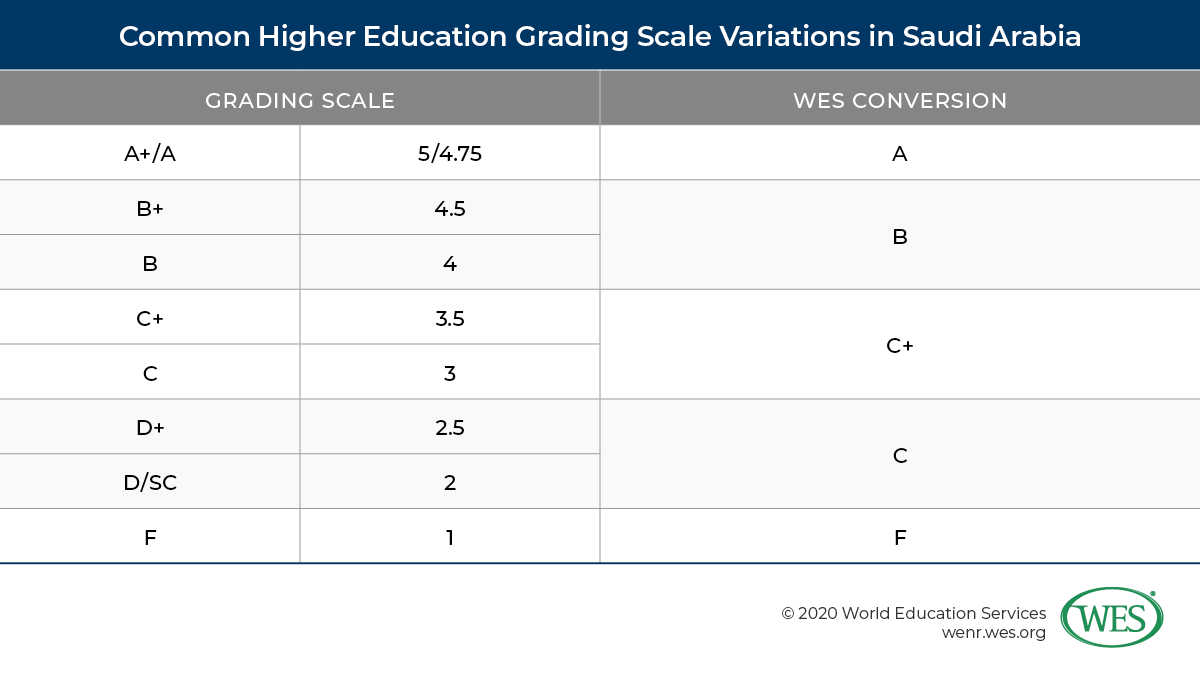This screenshot has width=1200, height=680.
Task: Click the 4.5 grade point cell
Action: 450,209
